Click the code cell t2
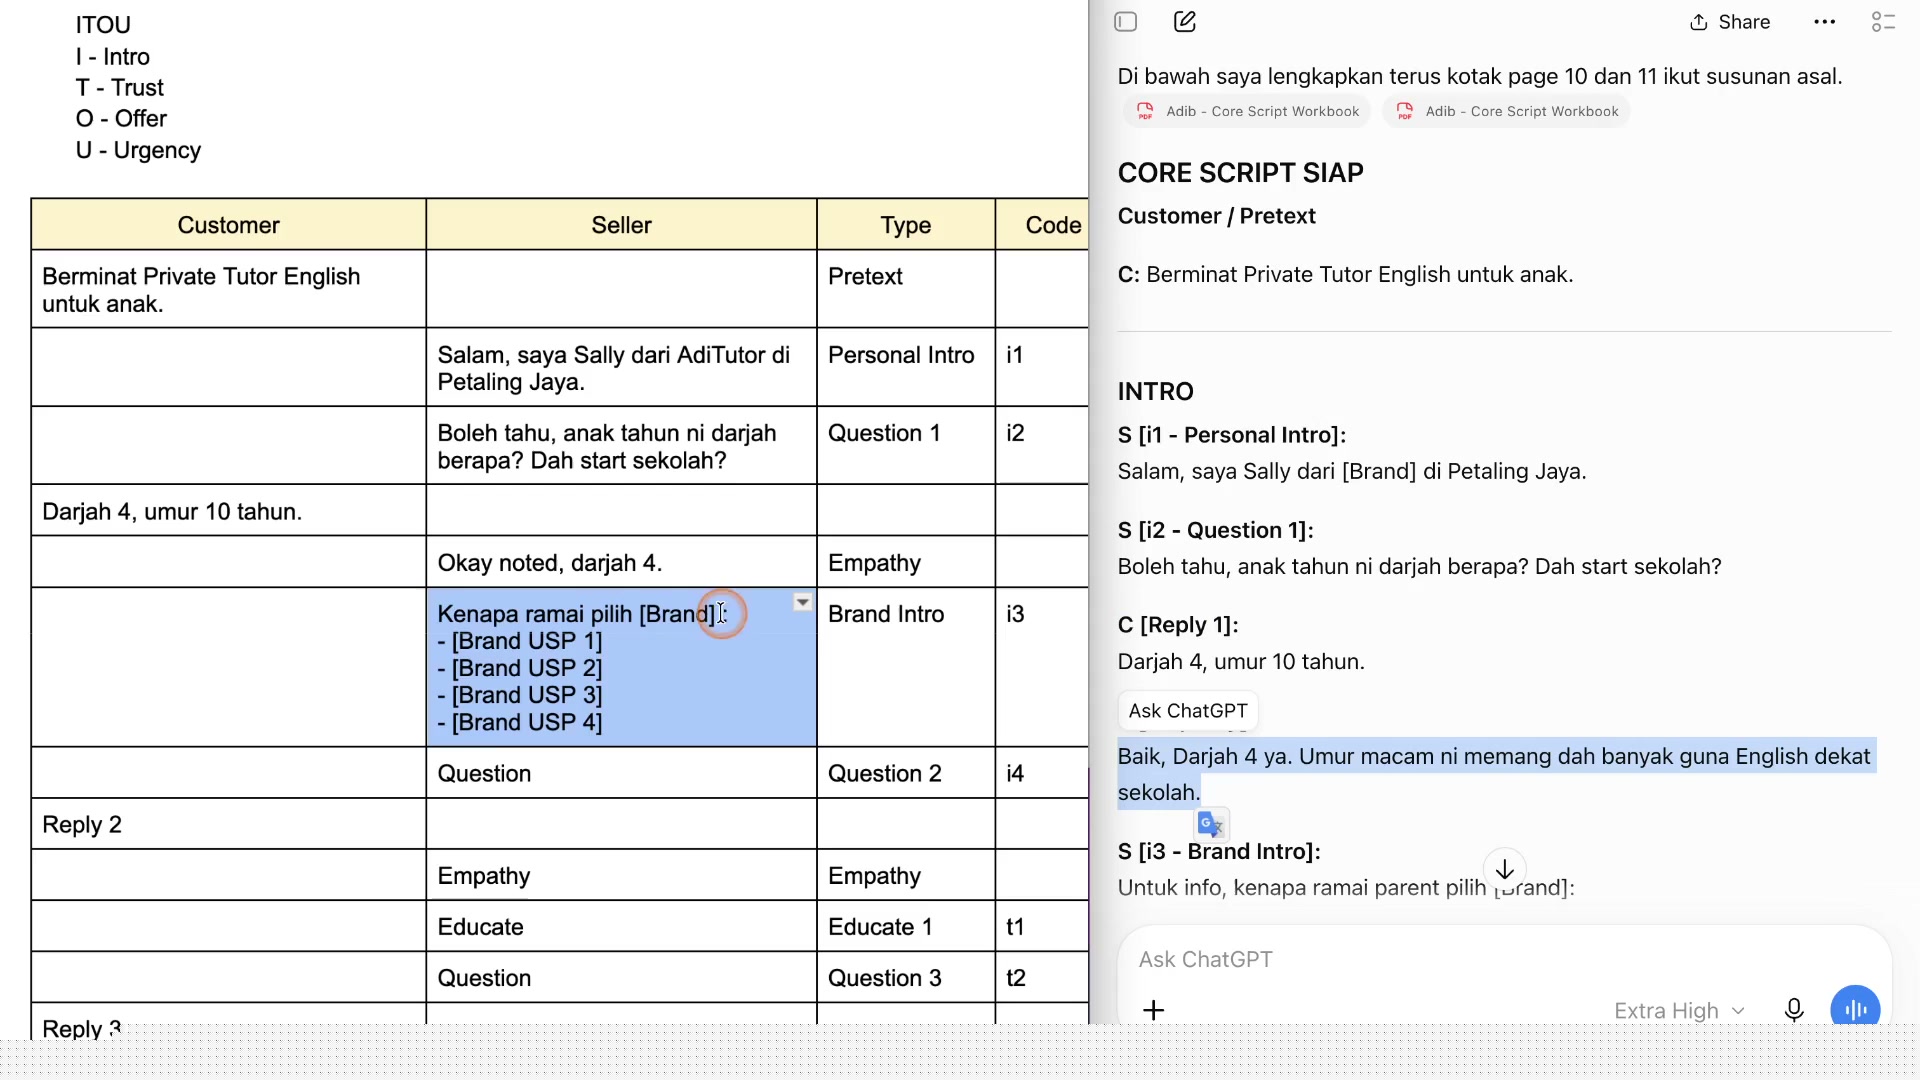This screenshot has width=1920, height=1080. pyautogui.click(x=1042, y=978)
